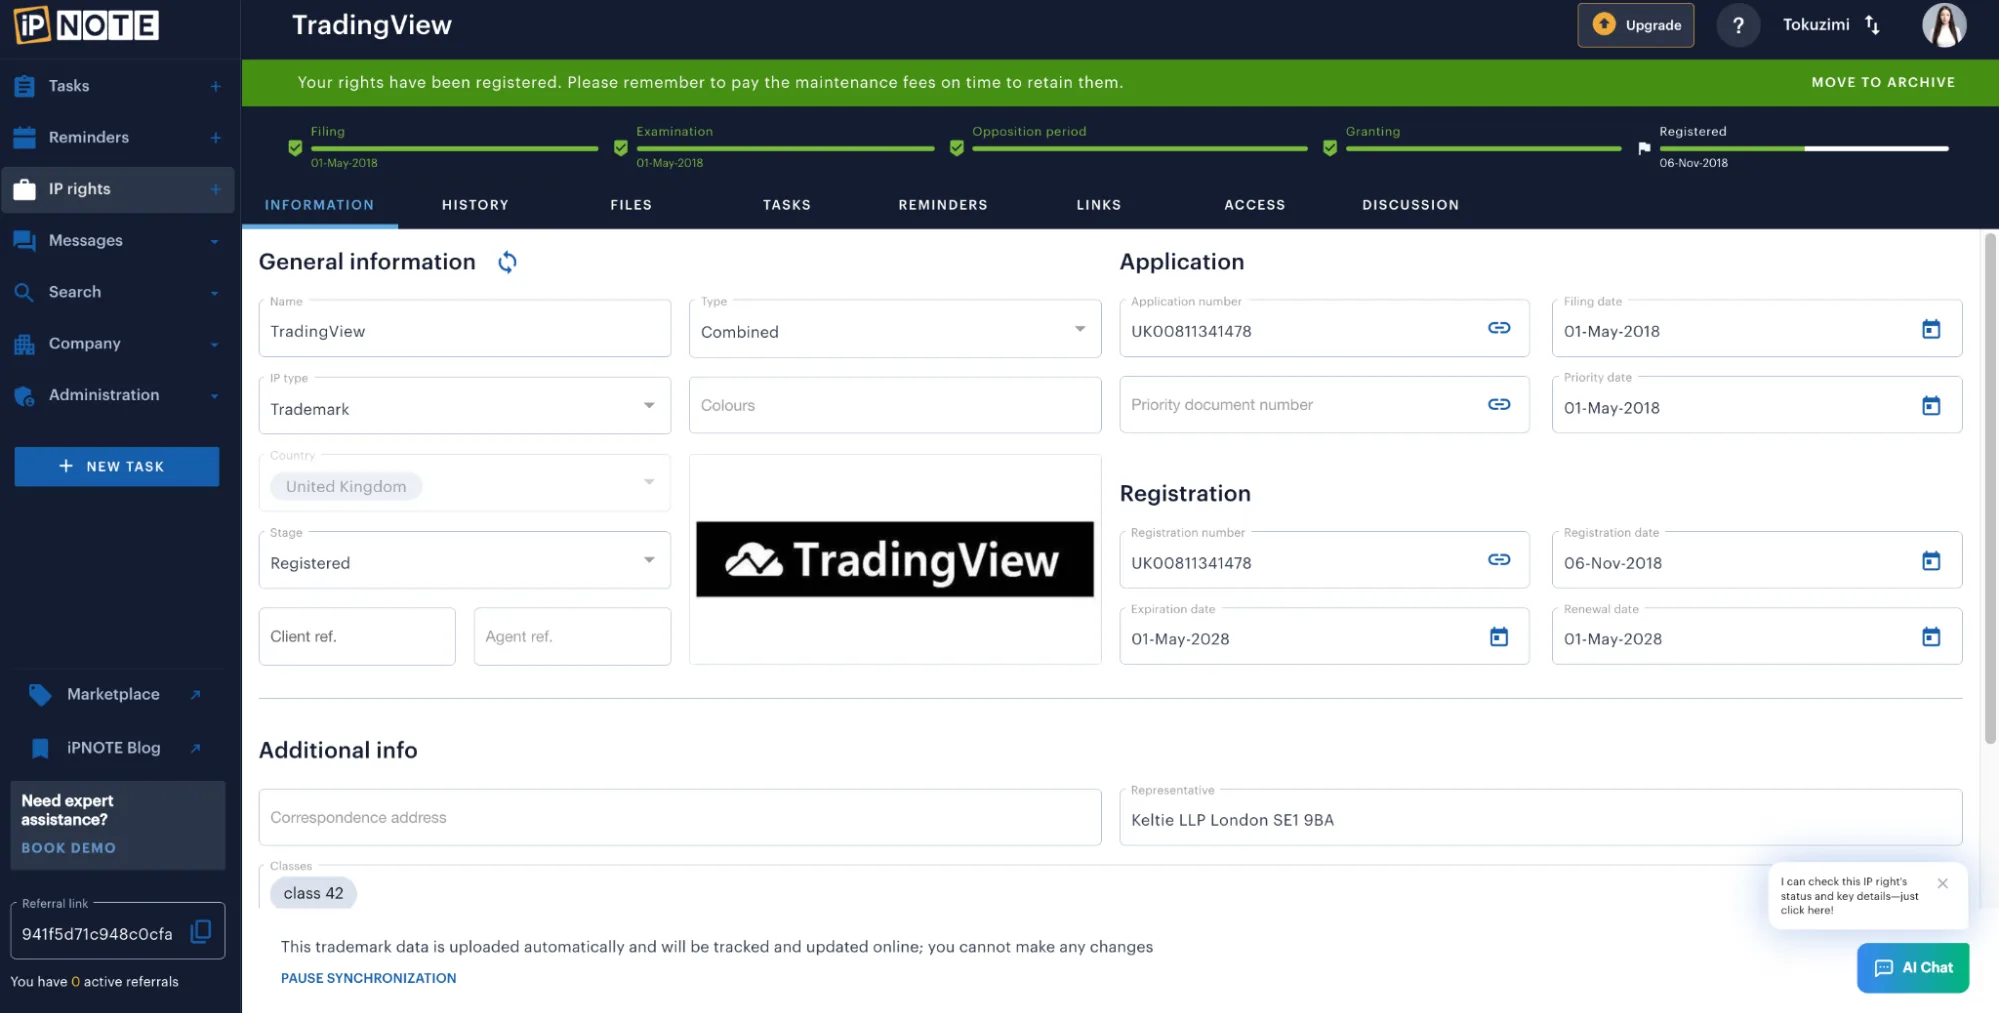Open the Files tab
The height and width of the screenshot is (1014, 1999).
631,205
